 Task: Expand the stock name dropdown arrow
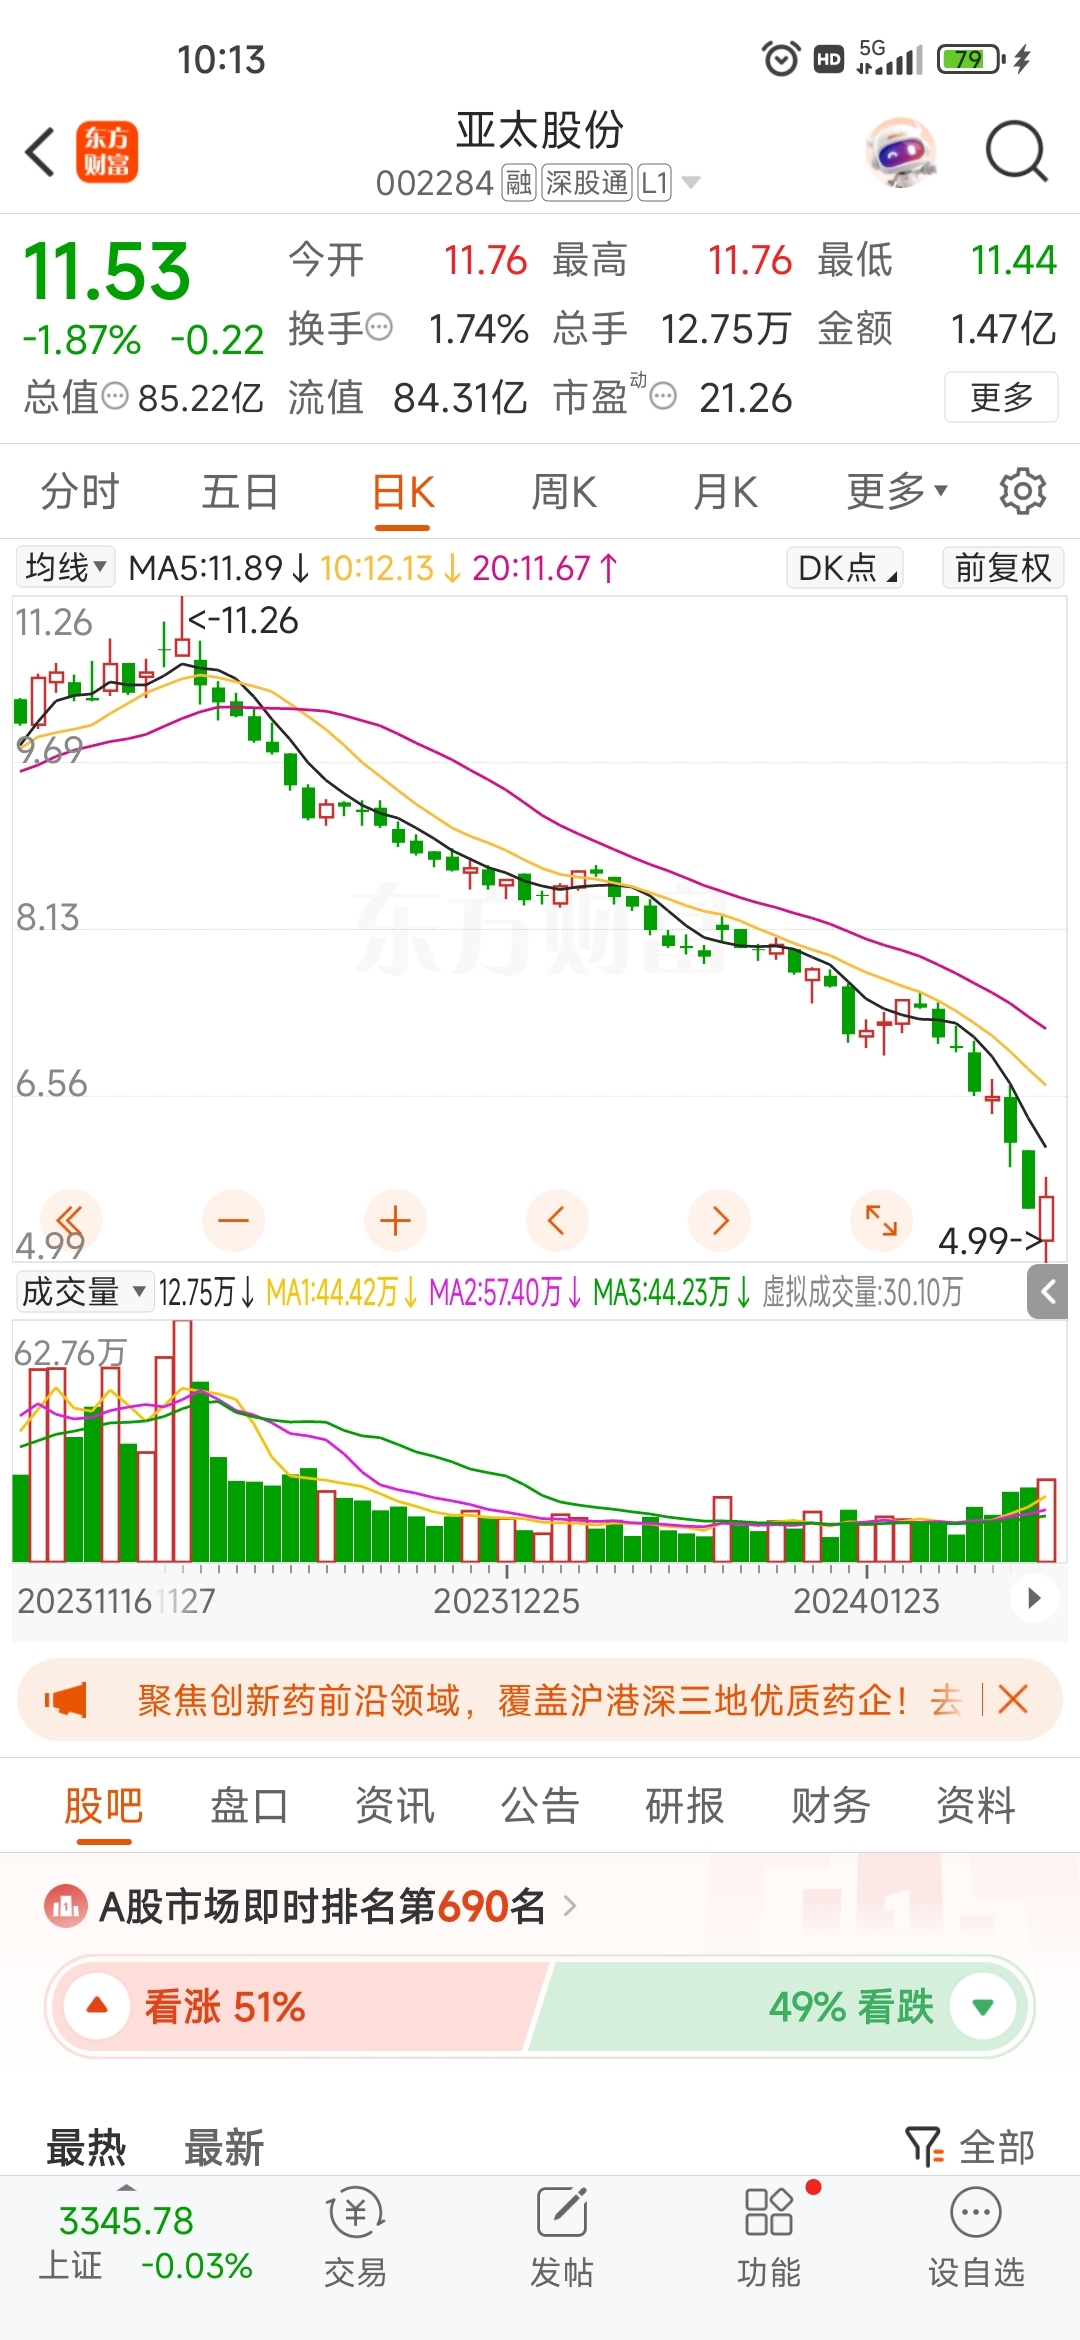pos(690,183)
